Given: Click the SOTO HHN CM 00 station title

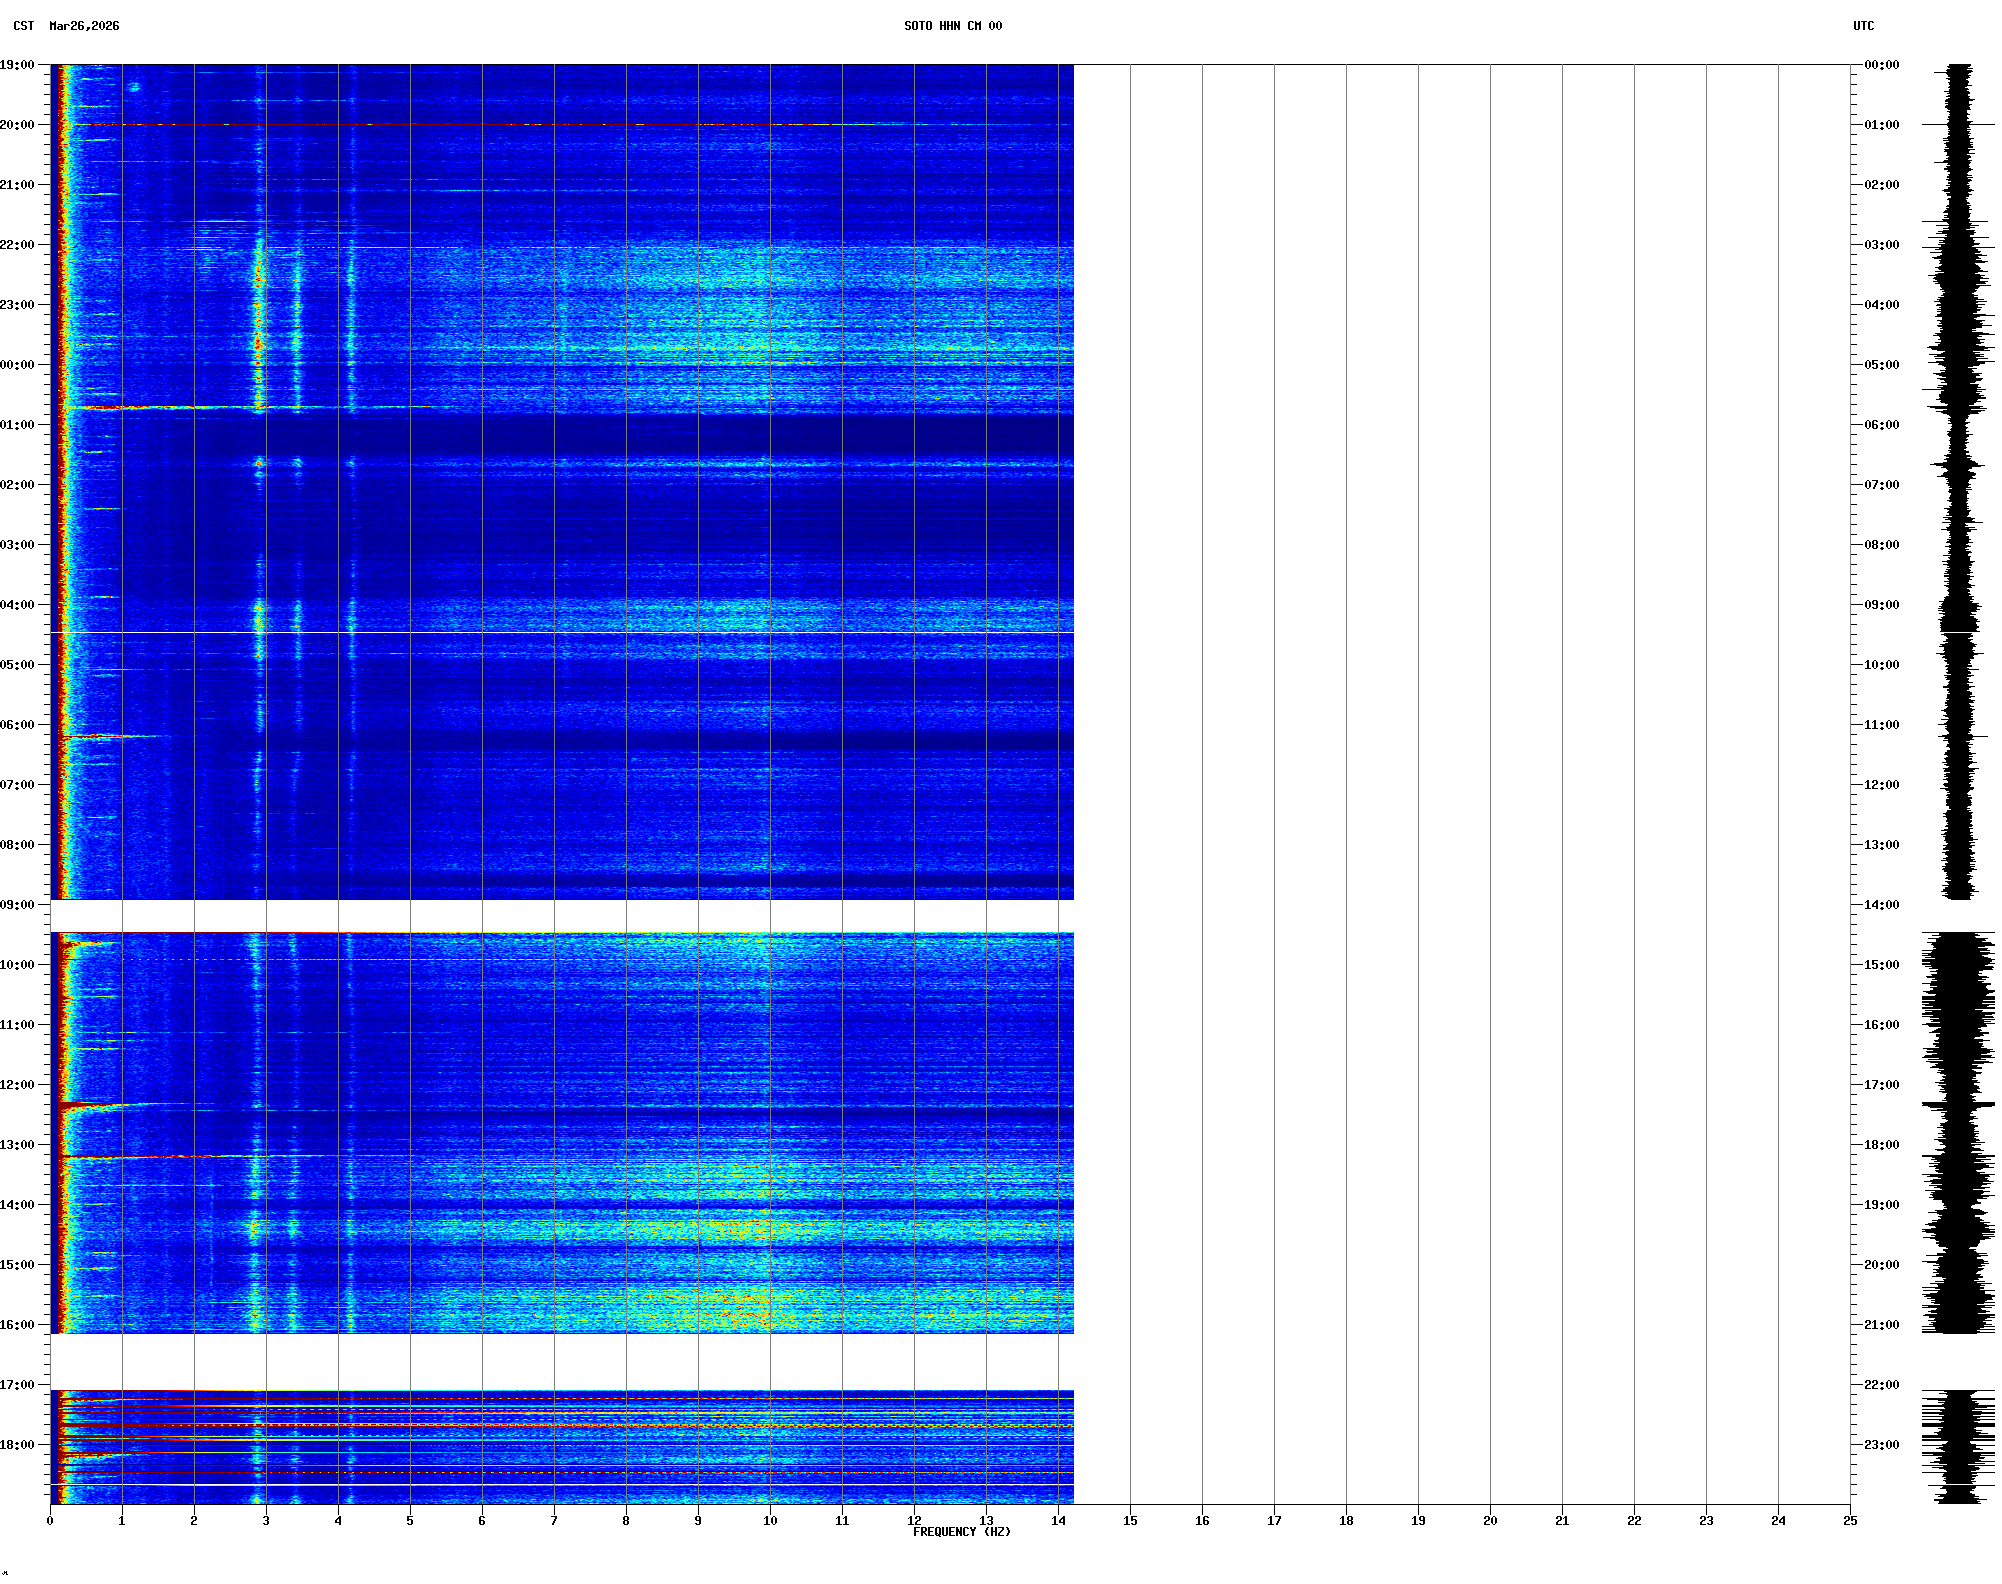Looking at the screenshot, I should point(952,26).
